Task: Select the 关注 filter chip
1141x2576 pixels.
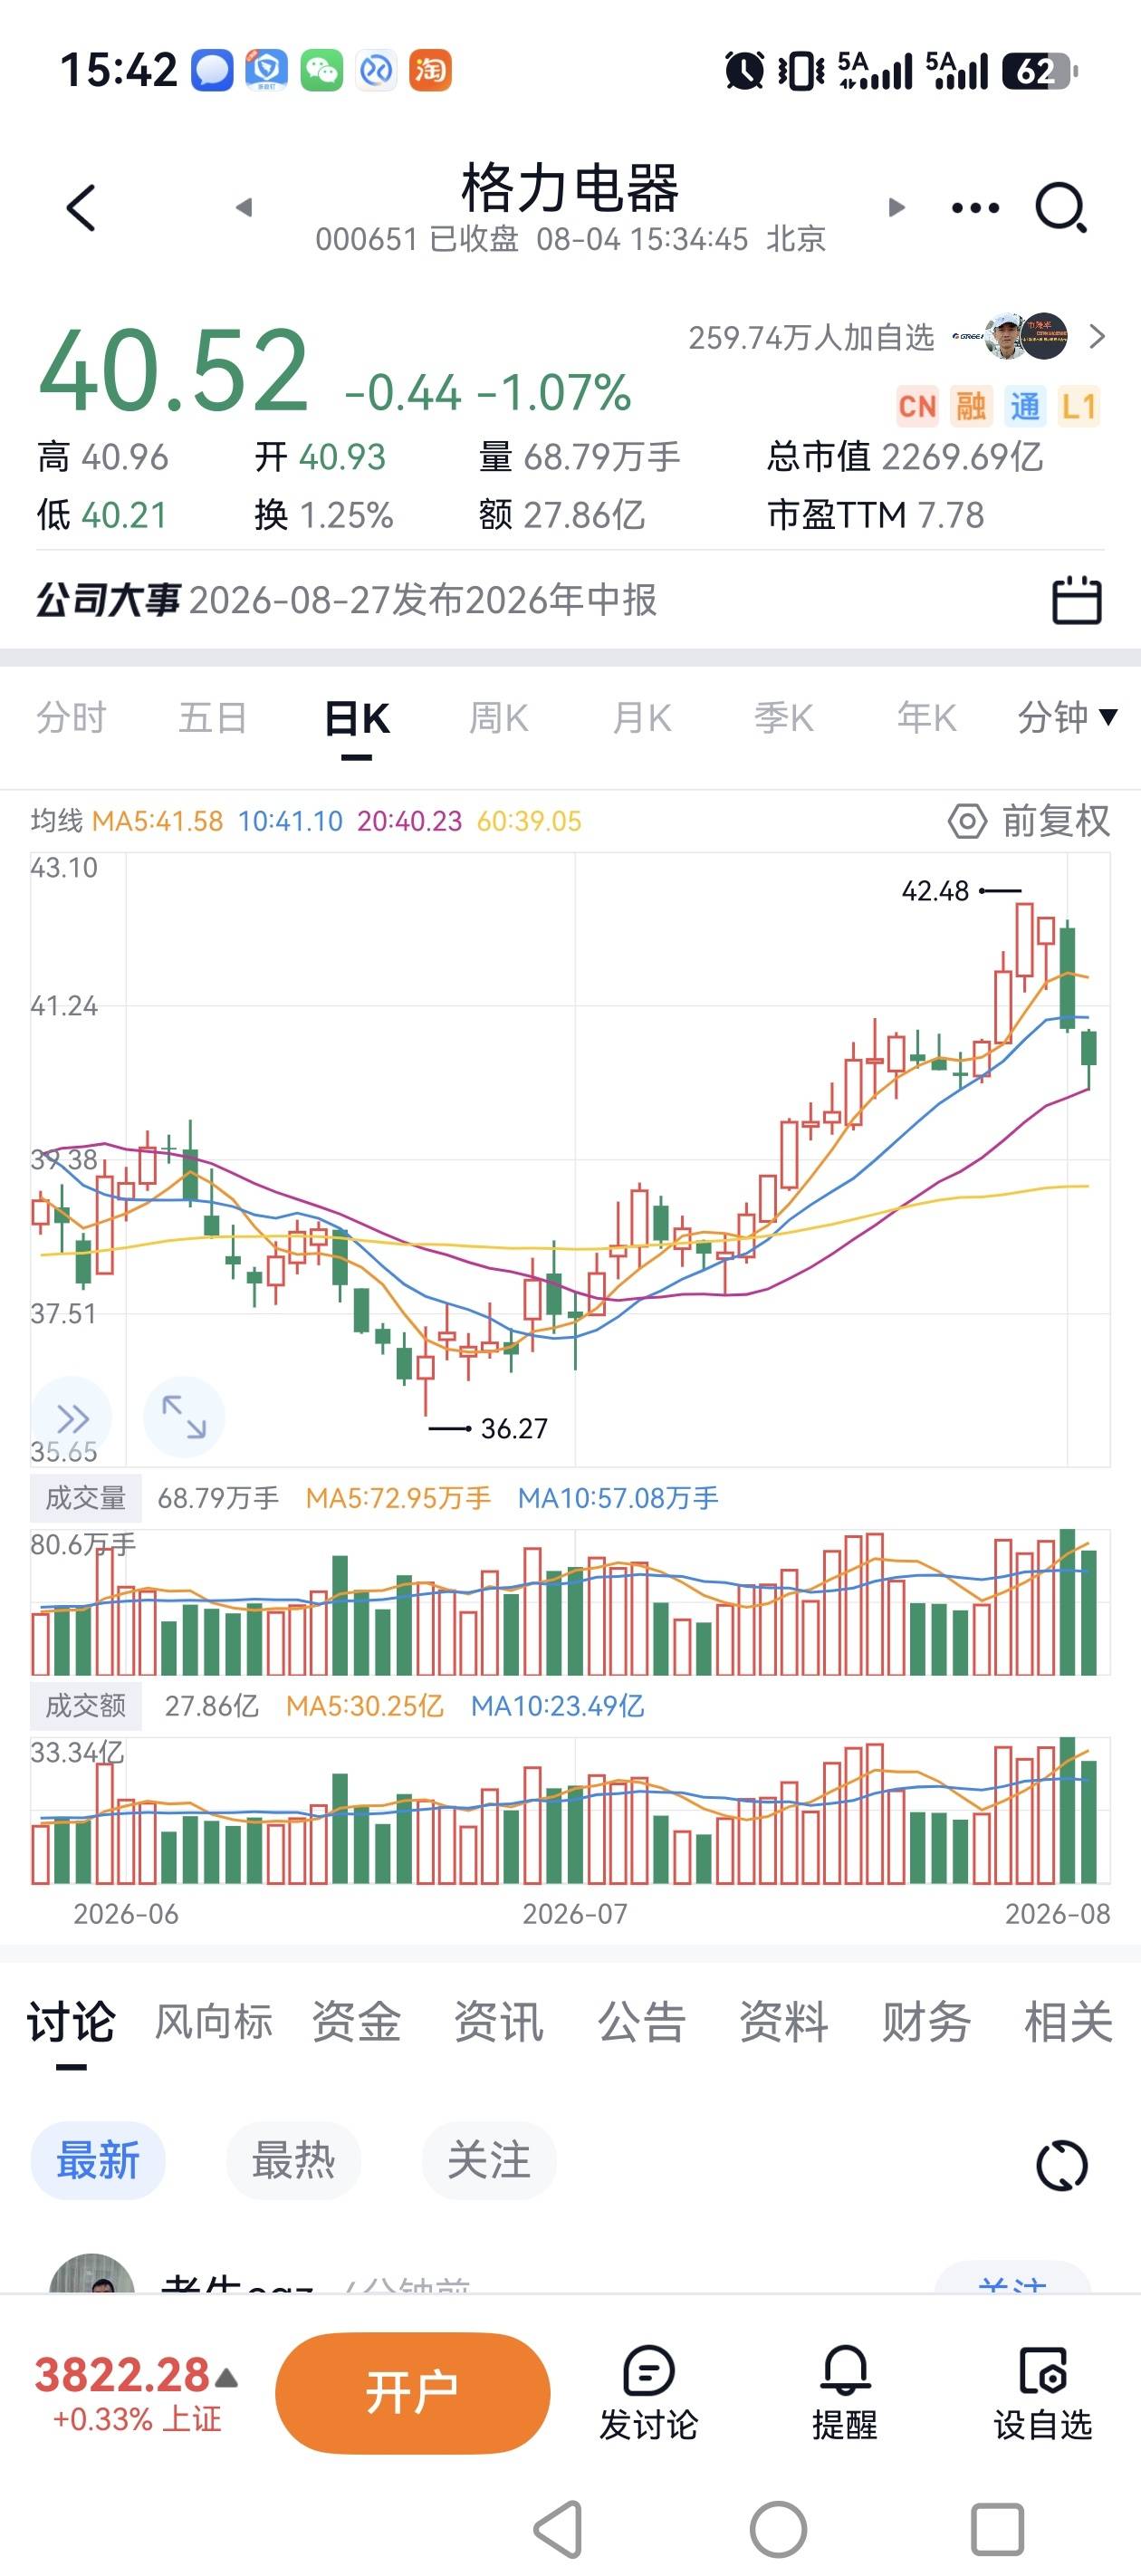Action: click(489, 2160)
